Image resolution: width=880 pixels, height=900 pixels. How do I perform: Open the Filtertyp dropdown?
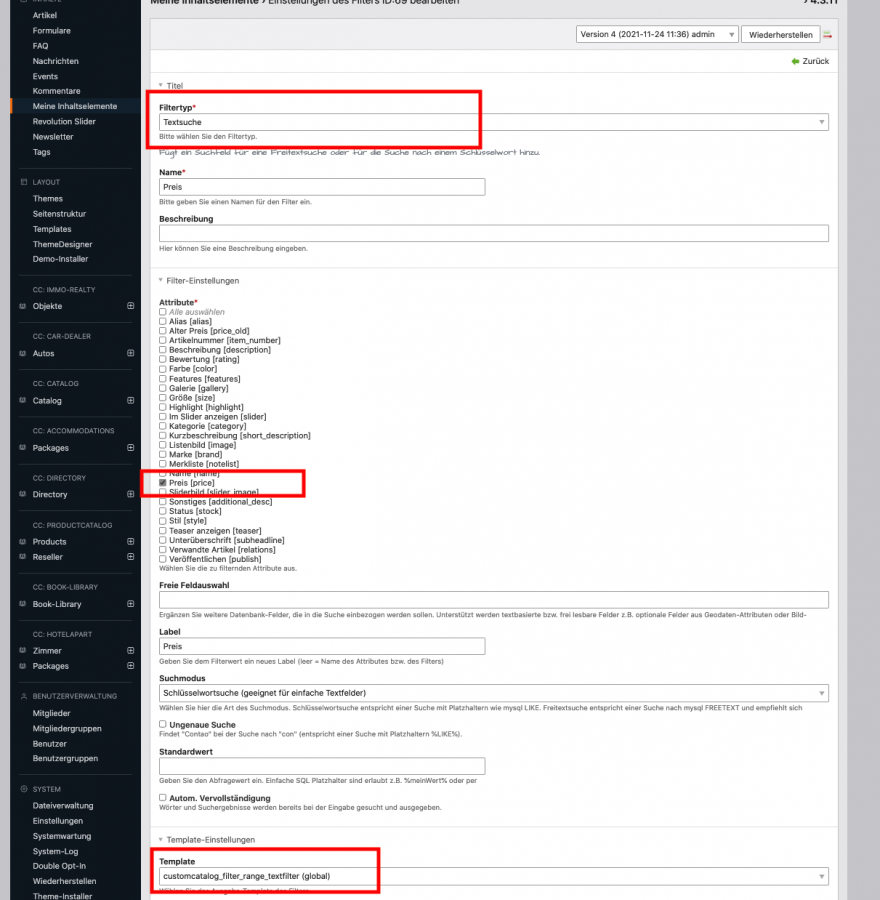(493, 122)
